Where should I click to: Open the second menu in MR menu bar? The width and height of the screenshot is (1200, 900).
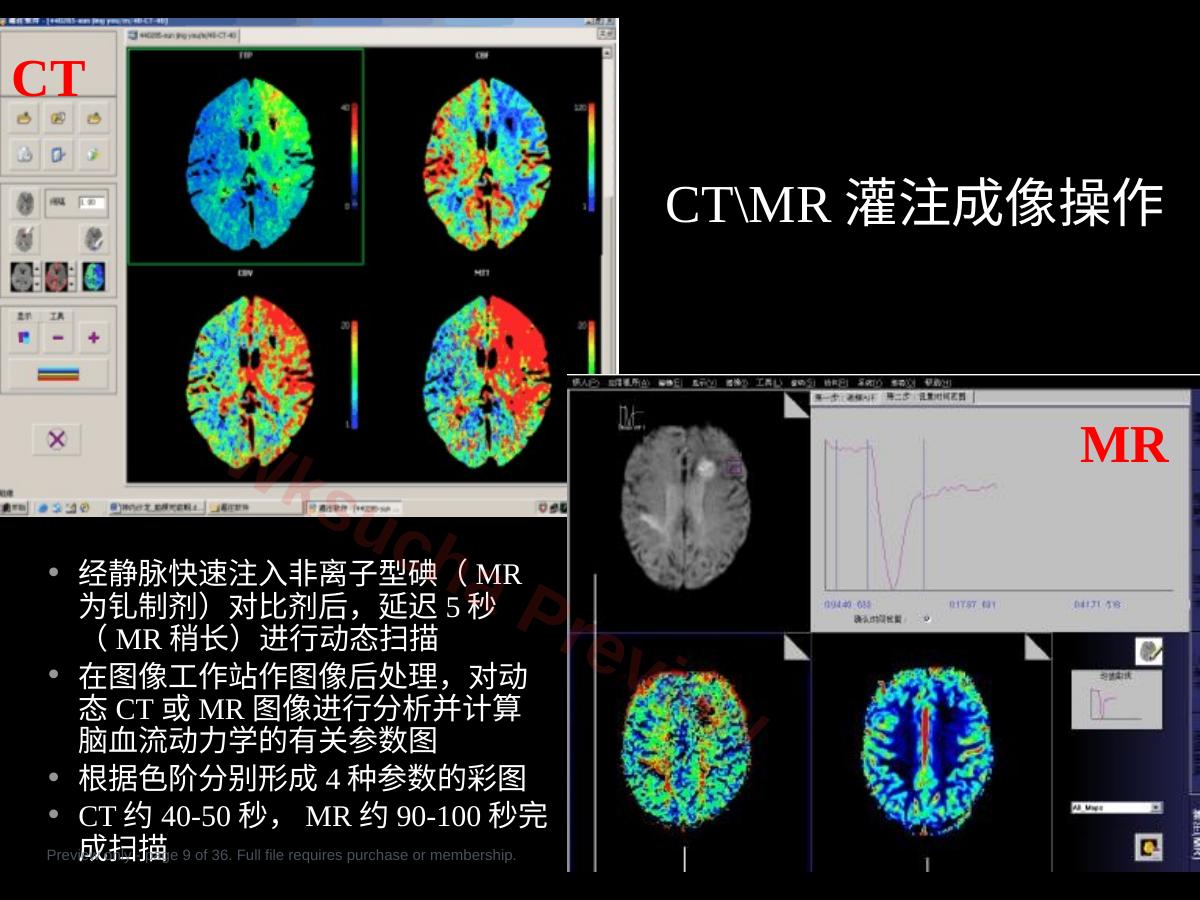(x=629, y=383)
